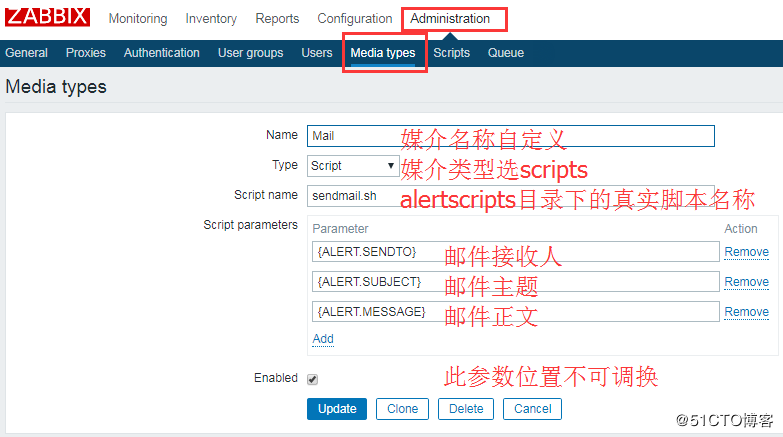Click the Name field containing Mail
This screenshot has width=783, height=437.
tap(511, 136)
